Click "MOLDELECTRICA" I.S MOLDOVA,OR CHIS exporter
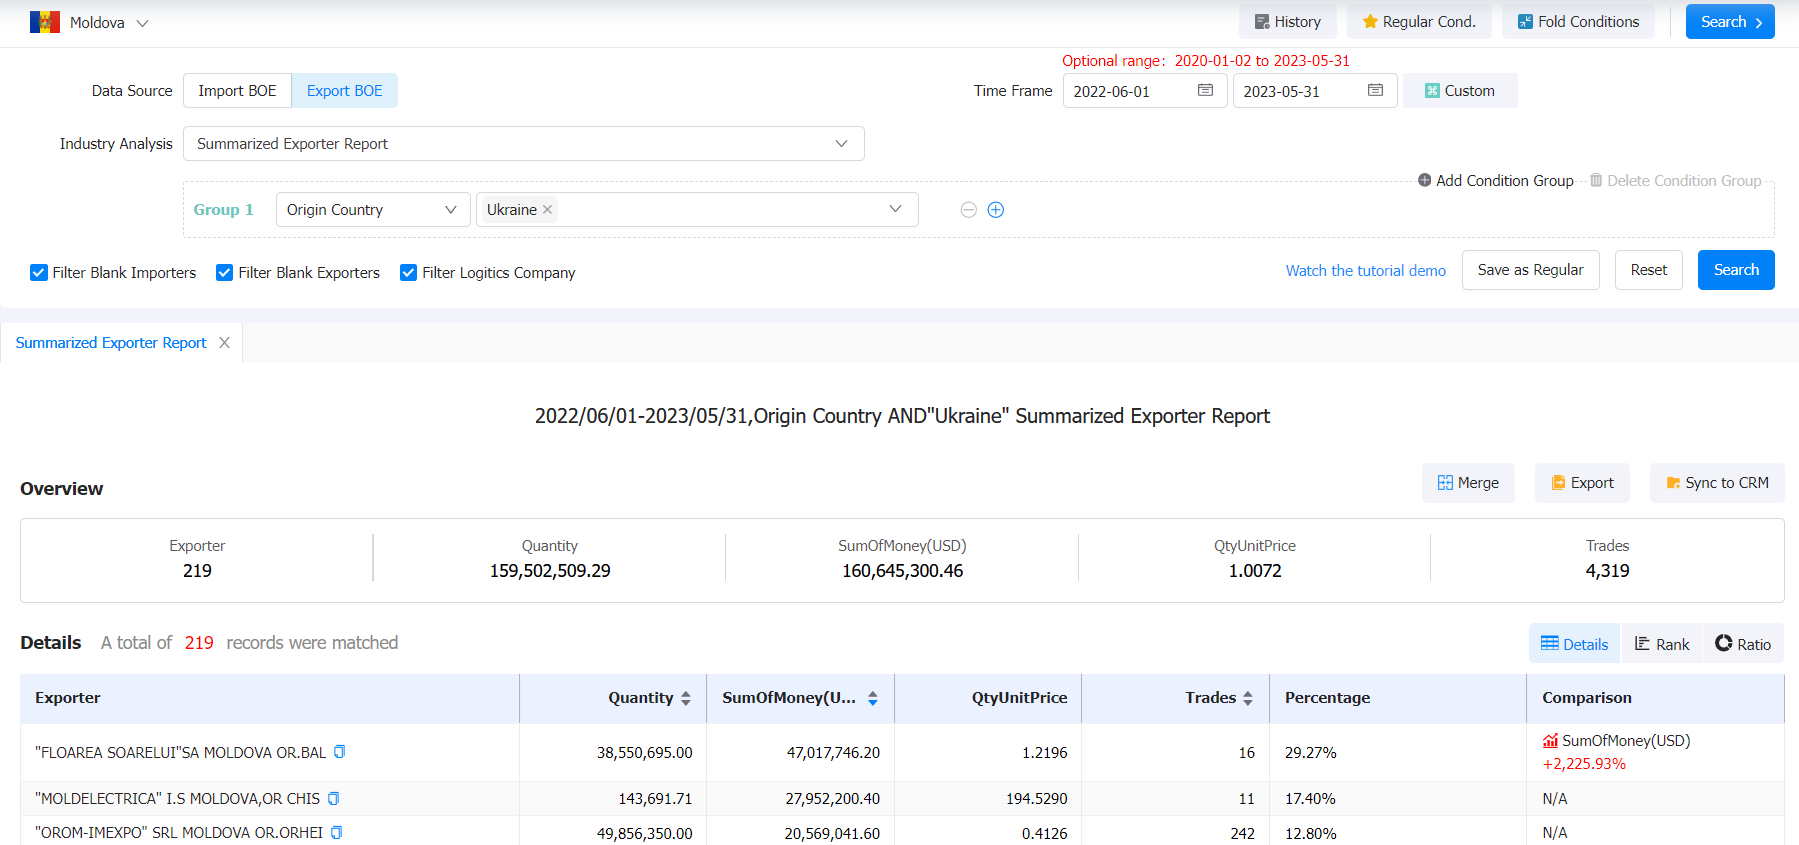 click(x=178, y=799)
